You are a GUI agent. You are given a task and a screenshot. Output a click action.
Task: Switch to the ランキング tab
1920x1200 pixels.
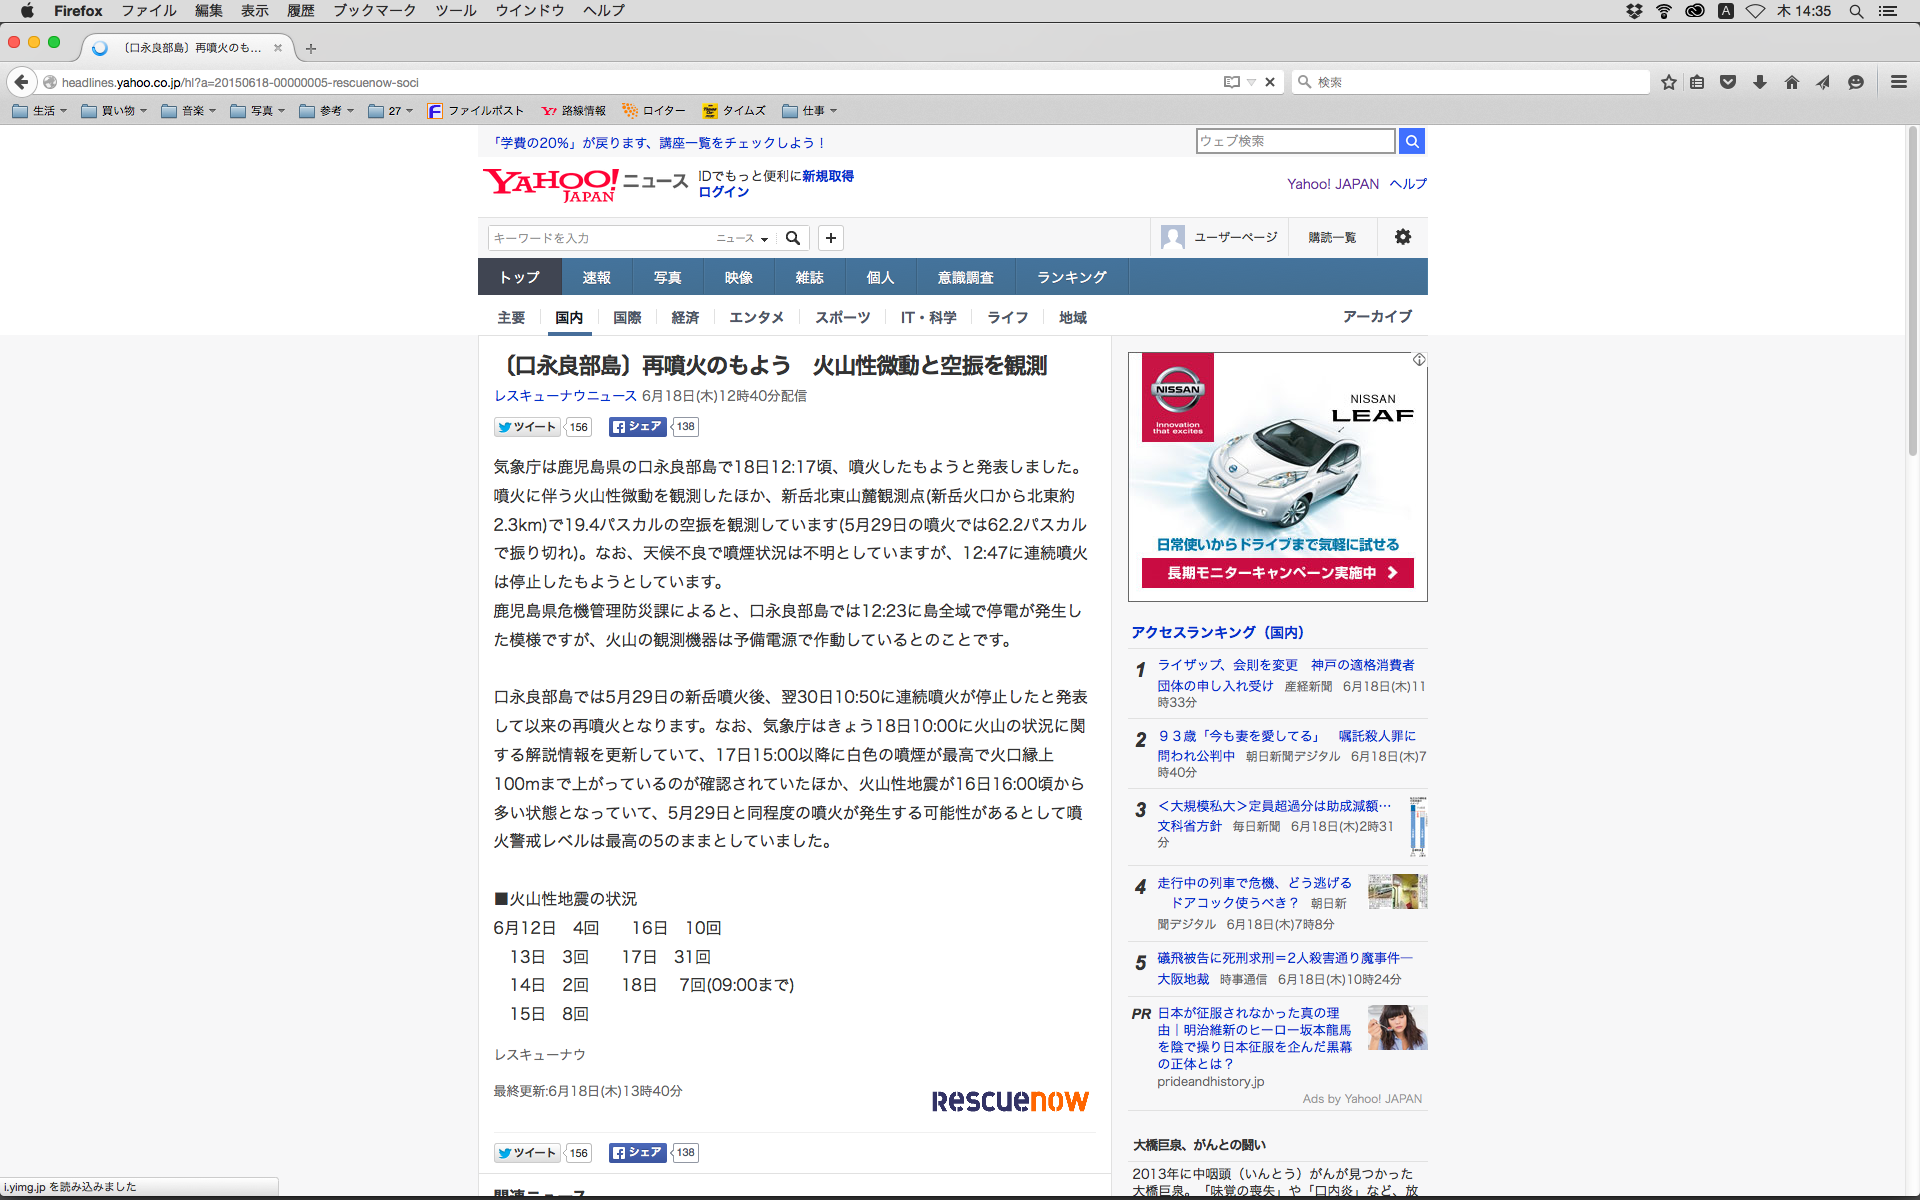click(1071, 277)
